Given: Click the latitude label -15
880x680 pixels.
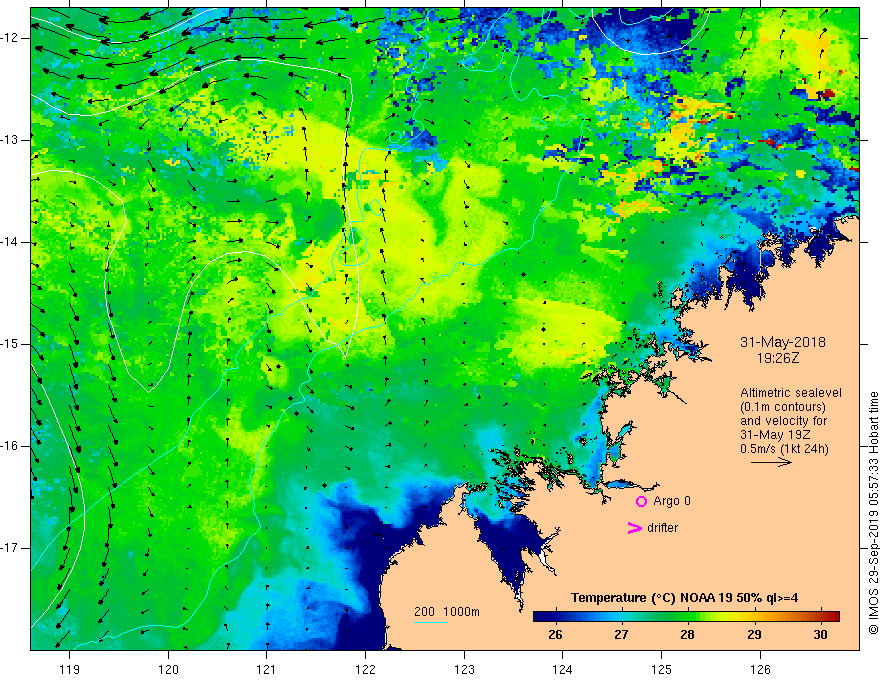Looking at the screenshot, I should point(11,344).
